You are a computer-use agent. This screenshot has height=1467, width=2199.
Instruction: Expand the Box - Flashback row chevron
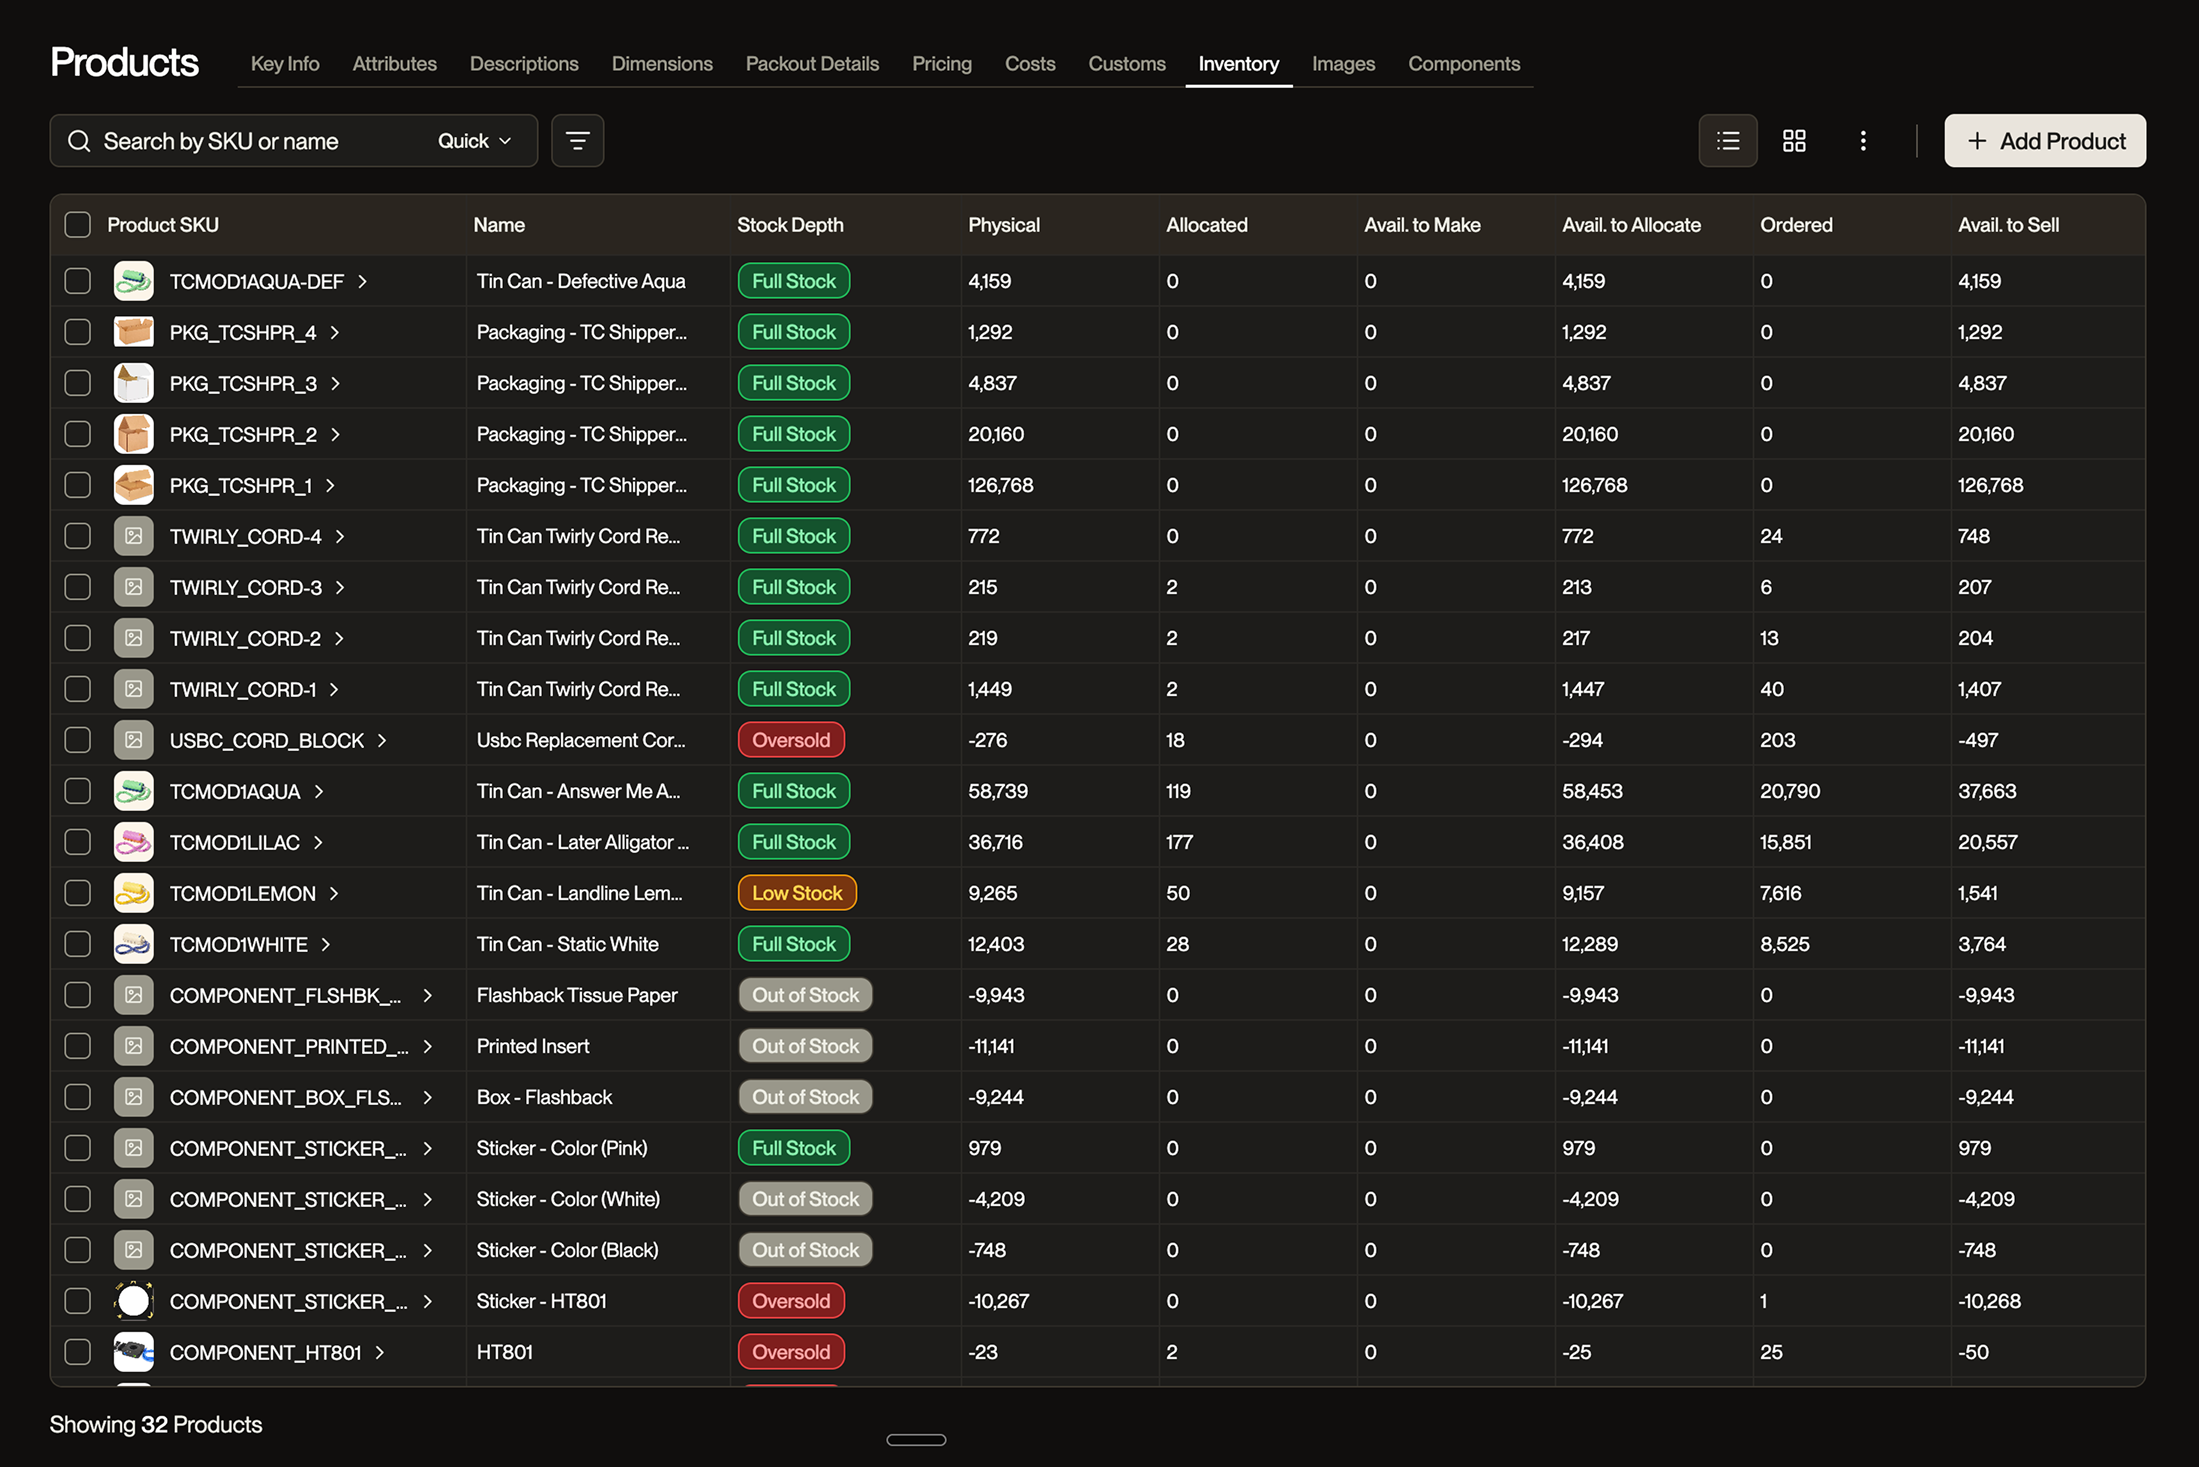(x=428, y=1098)
